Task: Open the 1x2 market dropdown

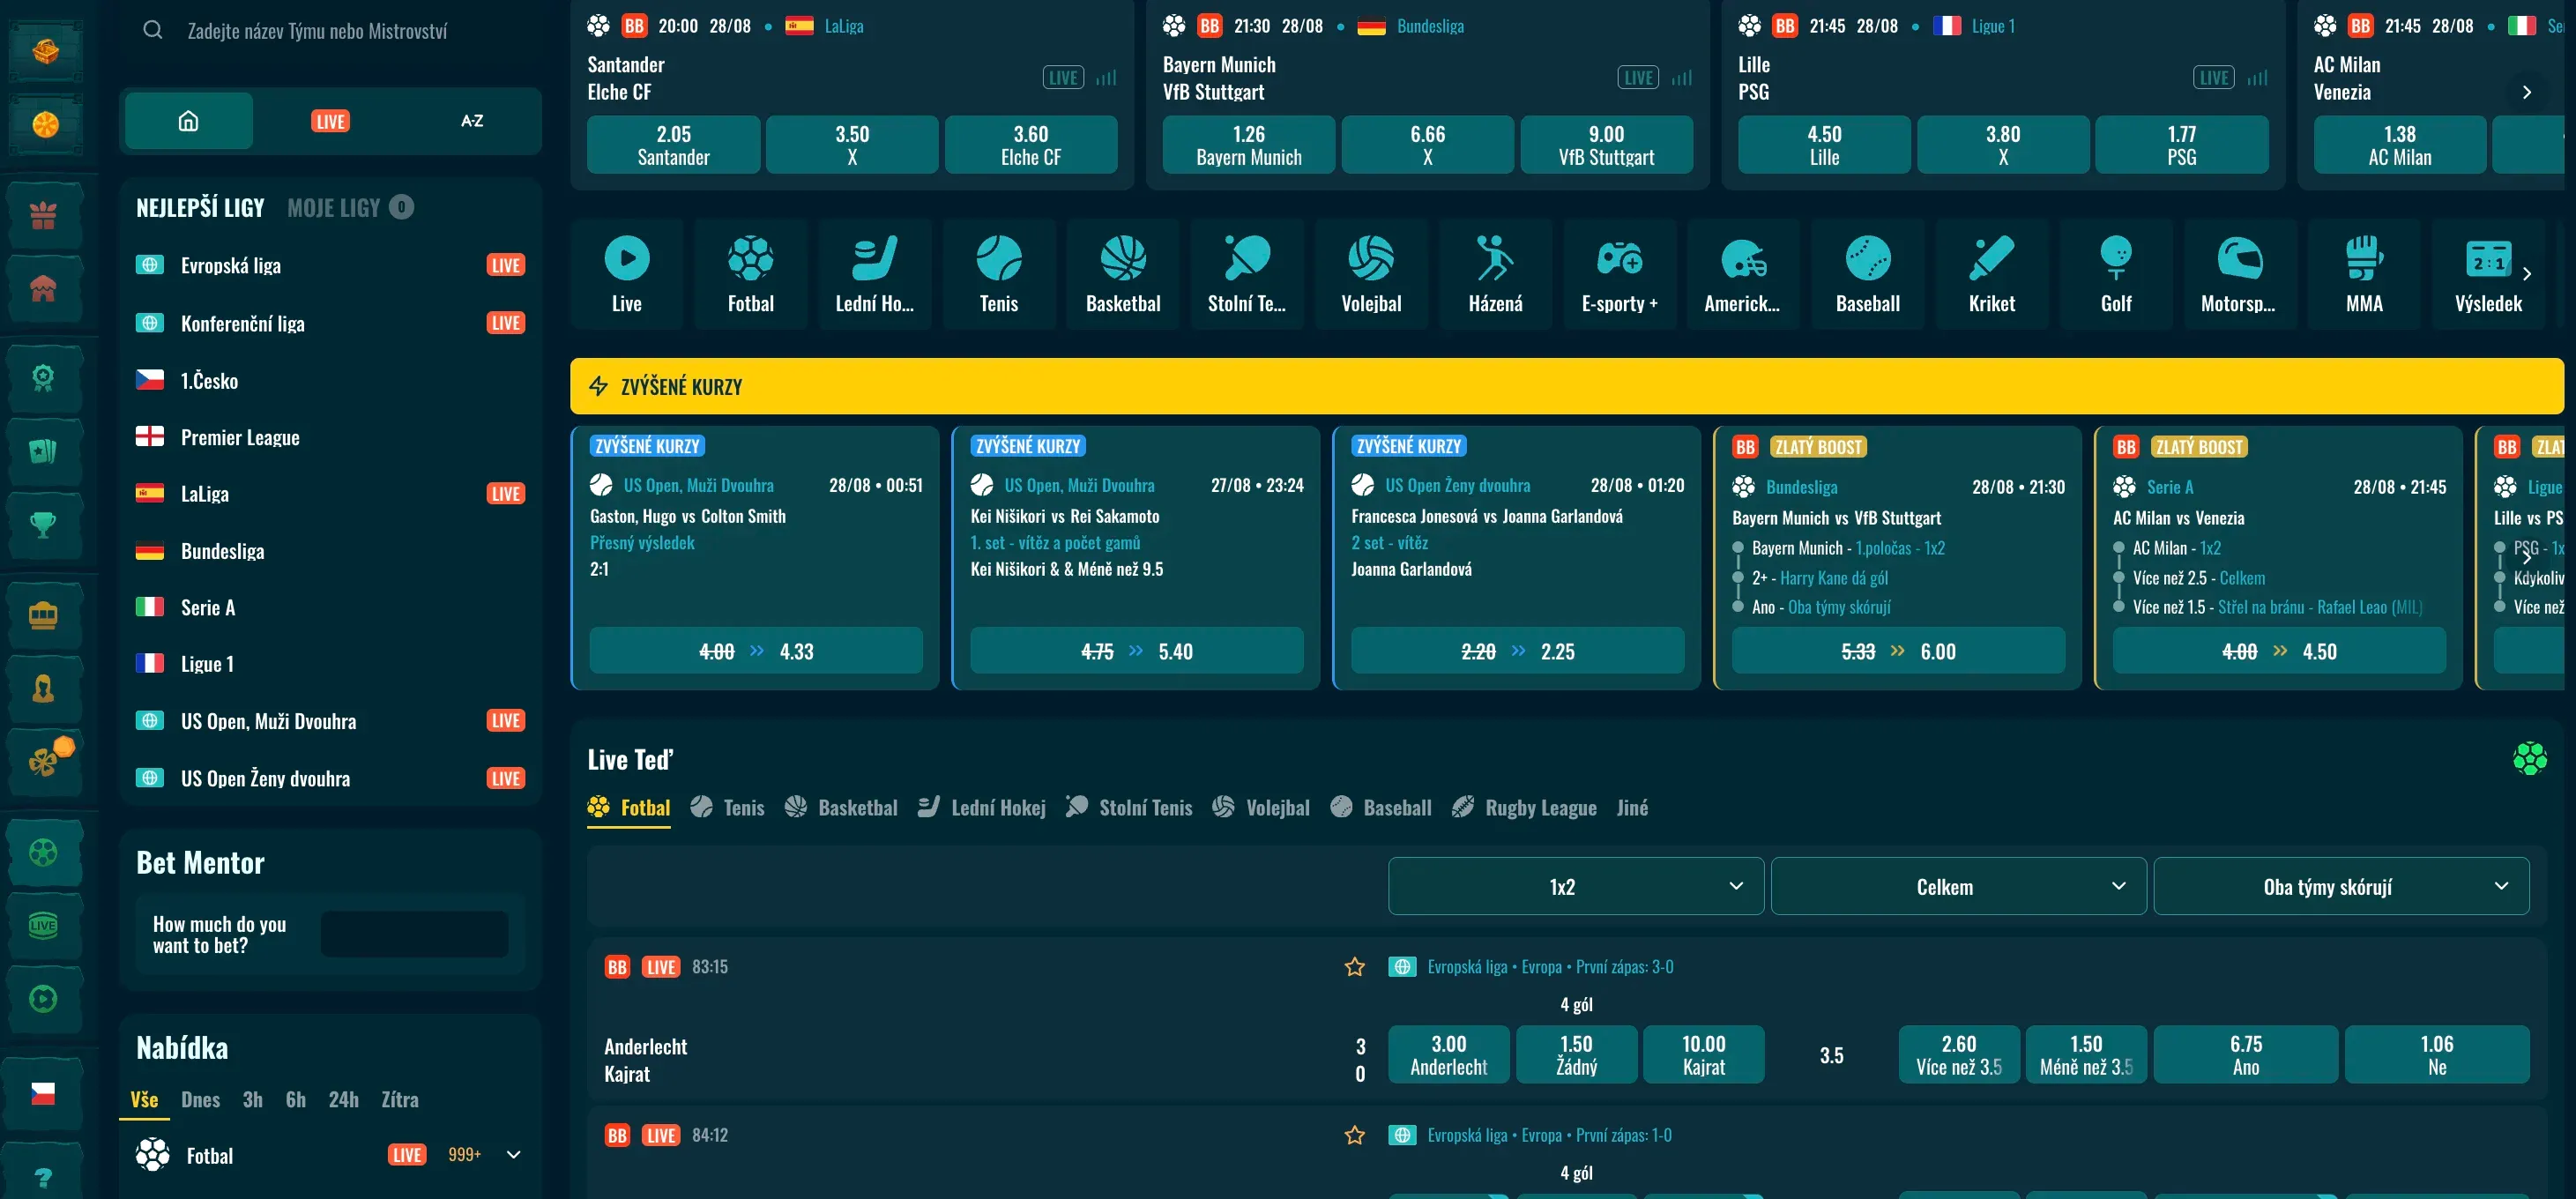Action: tap(1576, 886)
